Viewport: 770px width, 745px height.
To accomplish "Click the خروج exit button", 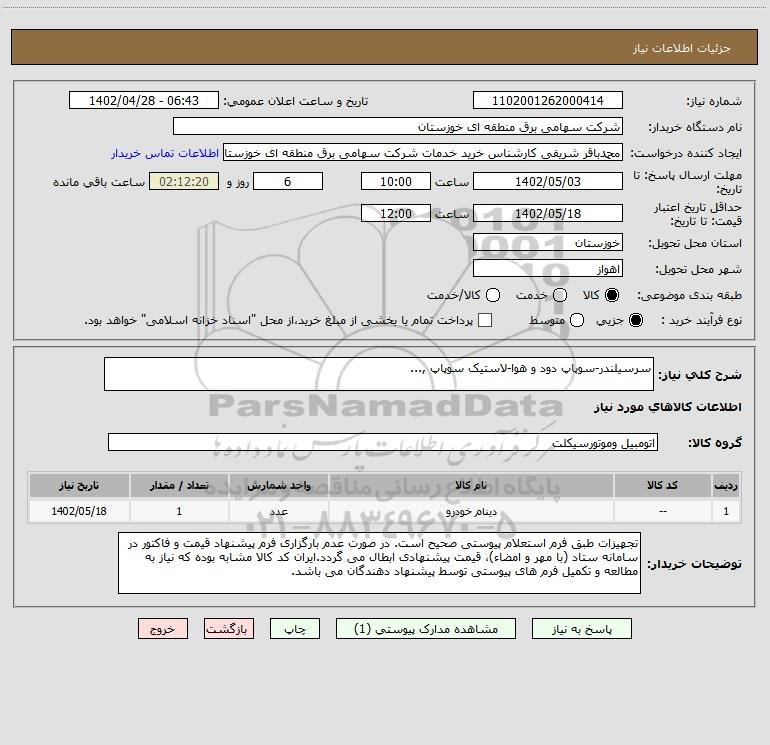I will click(x=163, y=629).
